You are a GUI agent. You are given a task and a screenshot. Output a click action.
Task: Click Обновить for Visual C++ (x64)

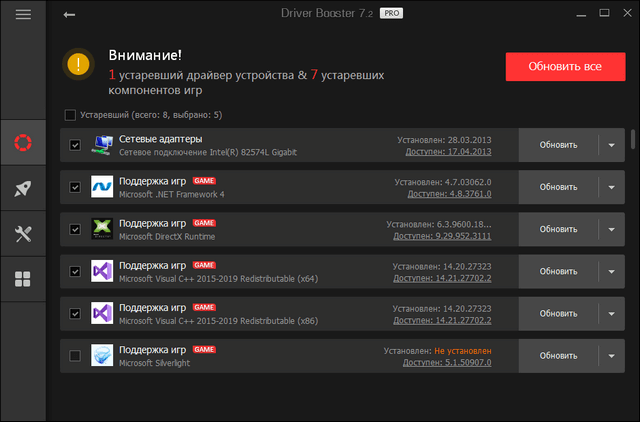click(x=558, y=271)
